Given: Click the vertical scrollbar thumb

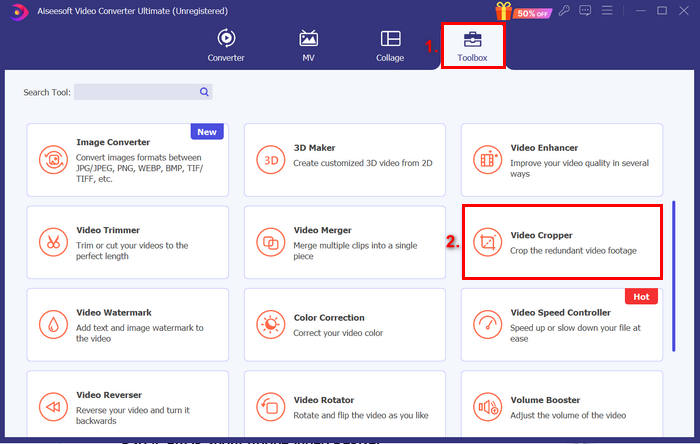Looking at the screenshot, I should (674, 276).
